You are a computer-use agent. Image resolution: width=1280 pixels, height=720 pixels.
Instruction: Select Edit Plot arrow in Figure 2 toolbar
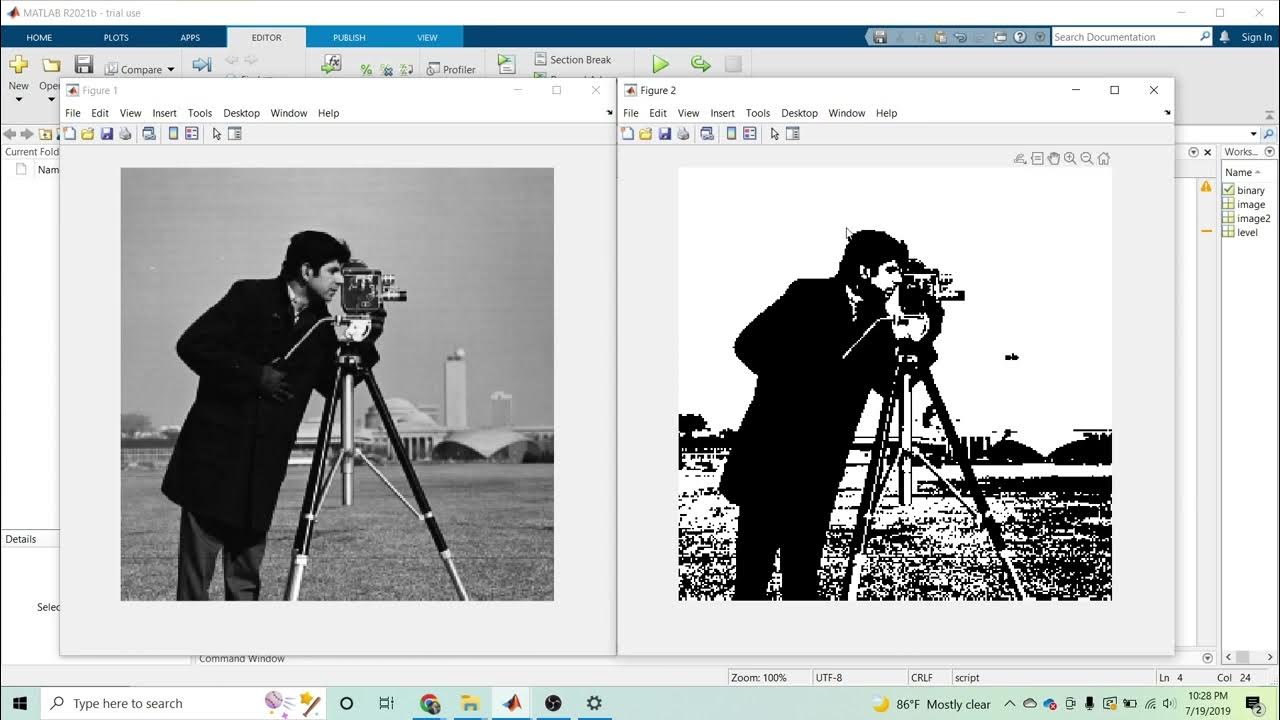(775, 134)
